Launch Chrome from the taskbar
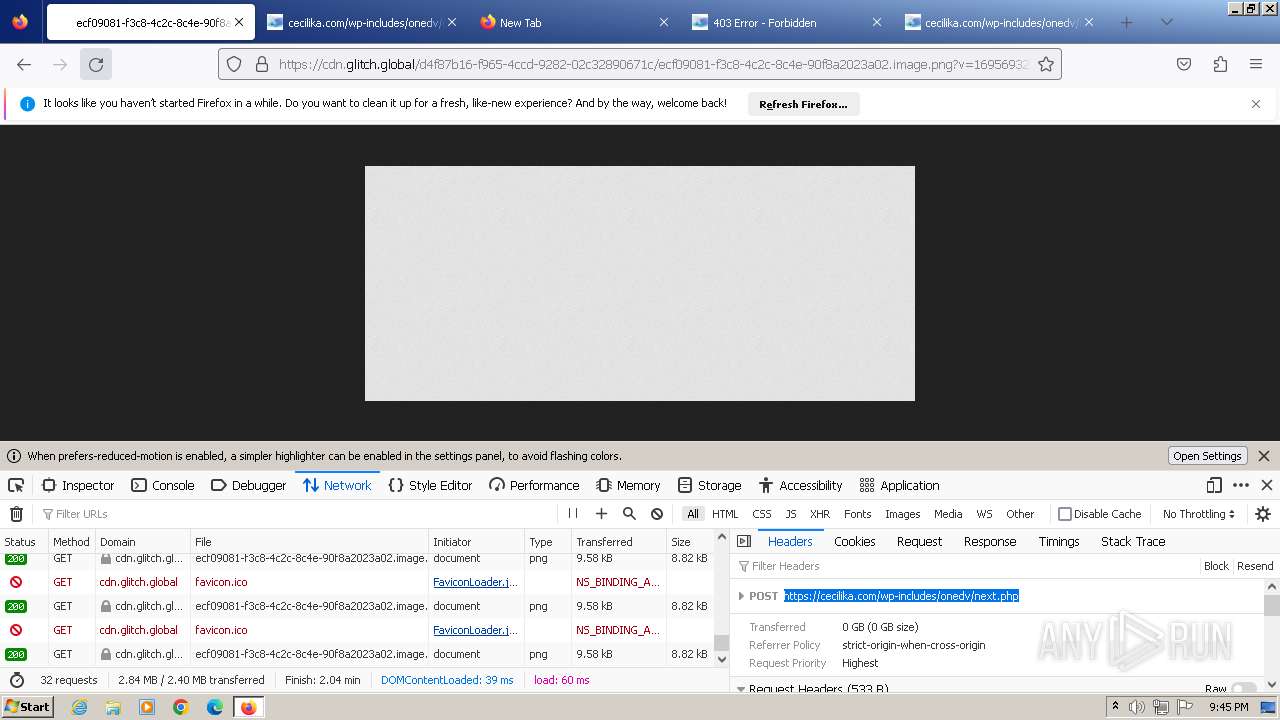The width and height of the screenshot is (1280, 720). coord(181,707)
